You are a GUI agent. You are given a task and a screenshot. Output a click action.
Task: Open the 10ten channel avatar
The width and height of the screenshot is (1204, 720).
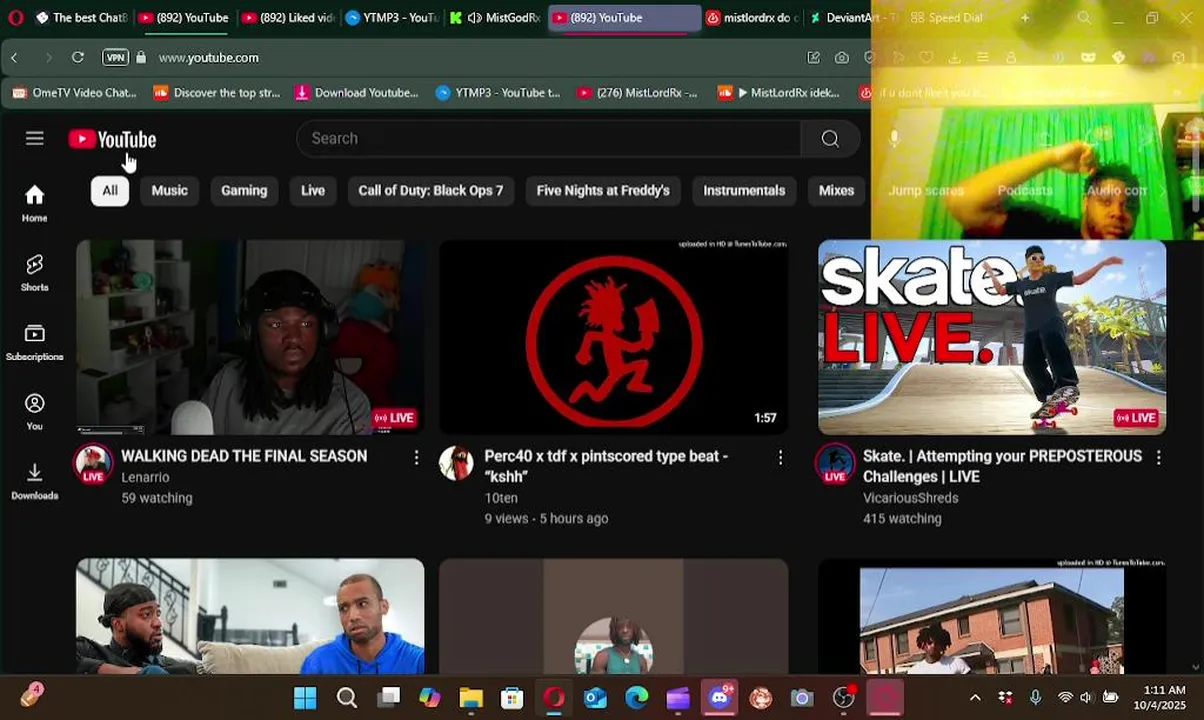tap(456, 463)
